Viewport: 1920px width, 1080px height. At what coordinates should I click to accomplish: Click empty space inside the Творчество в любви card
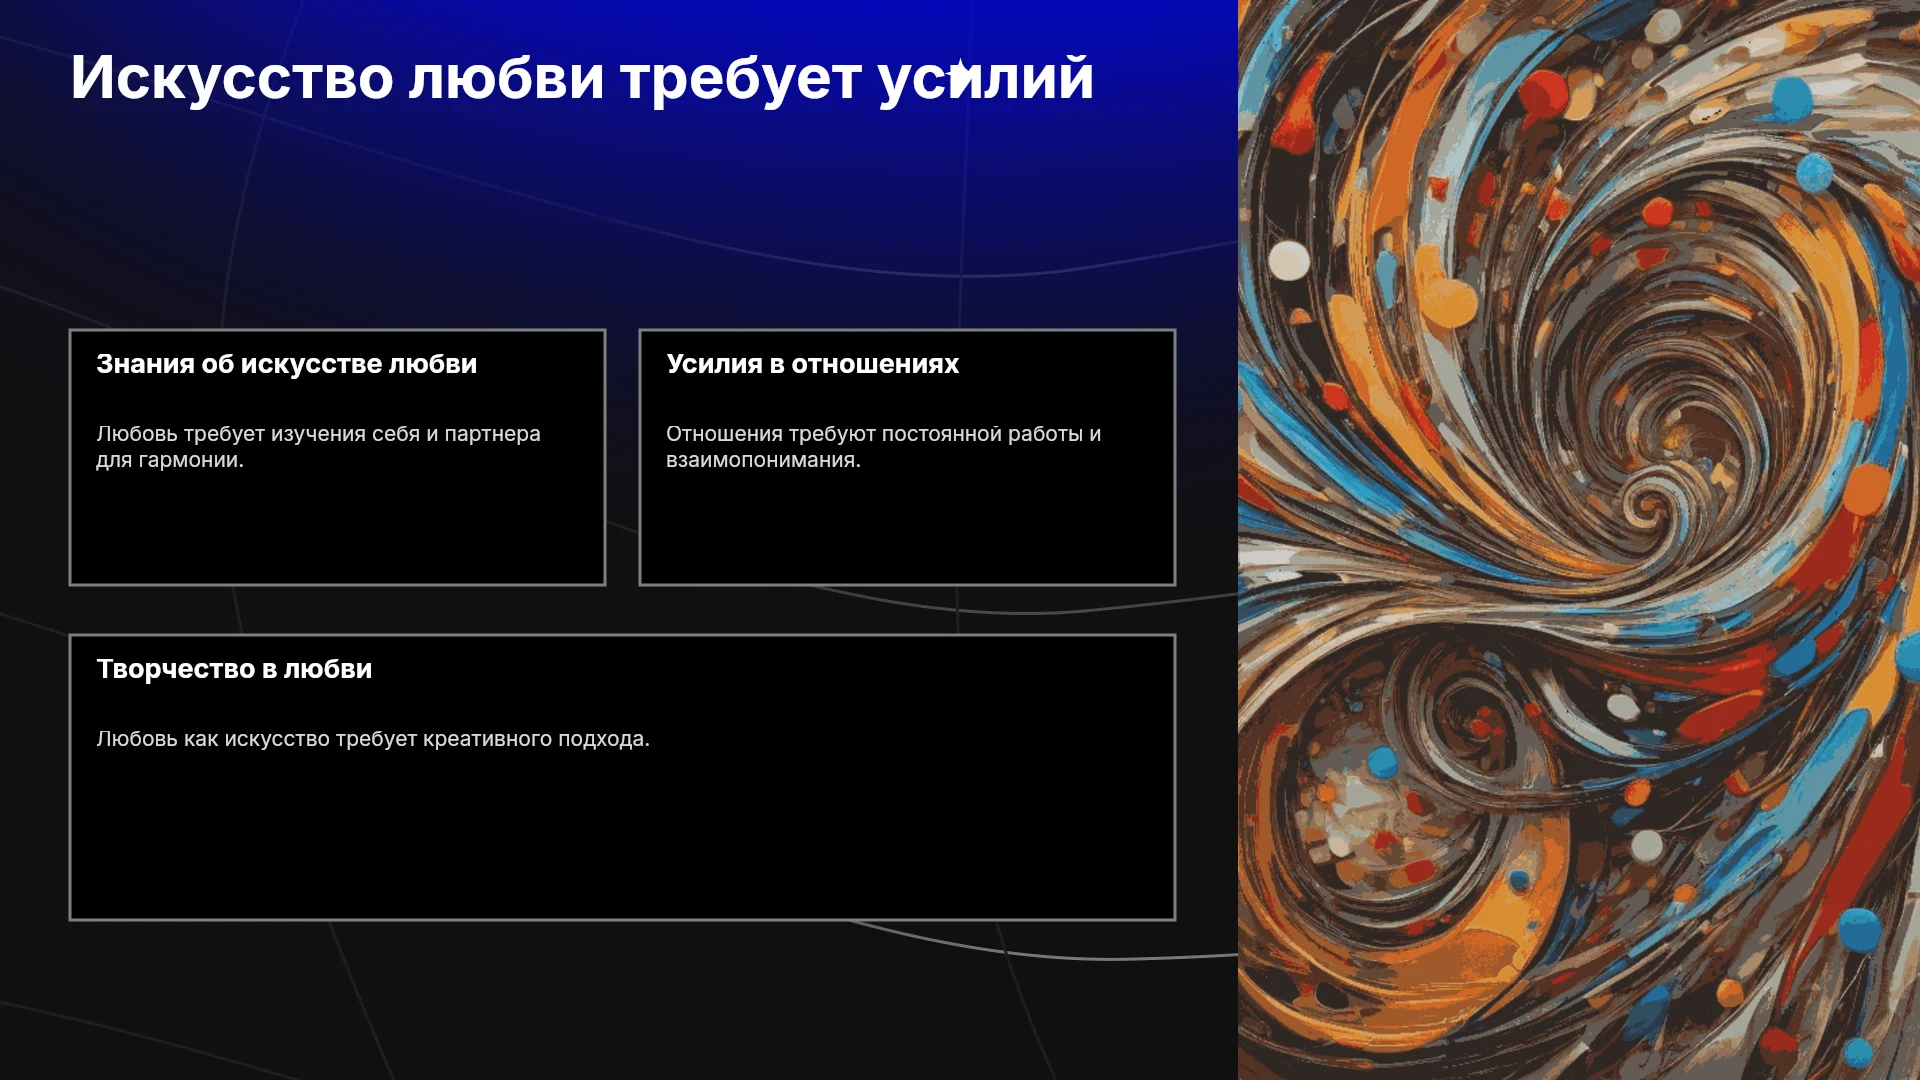[x=622, y=840]
